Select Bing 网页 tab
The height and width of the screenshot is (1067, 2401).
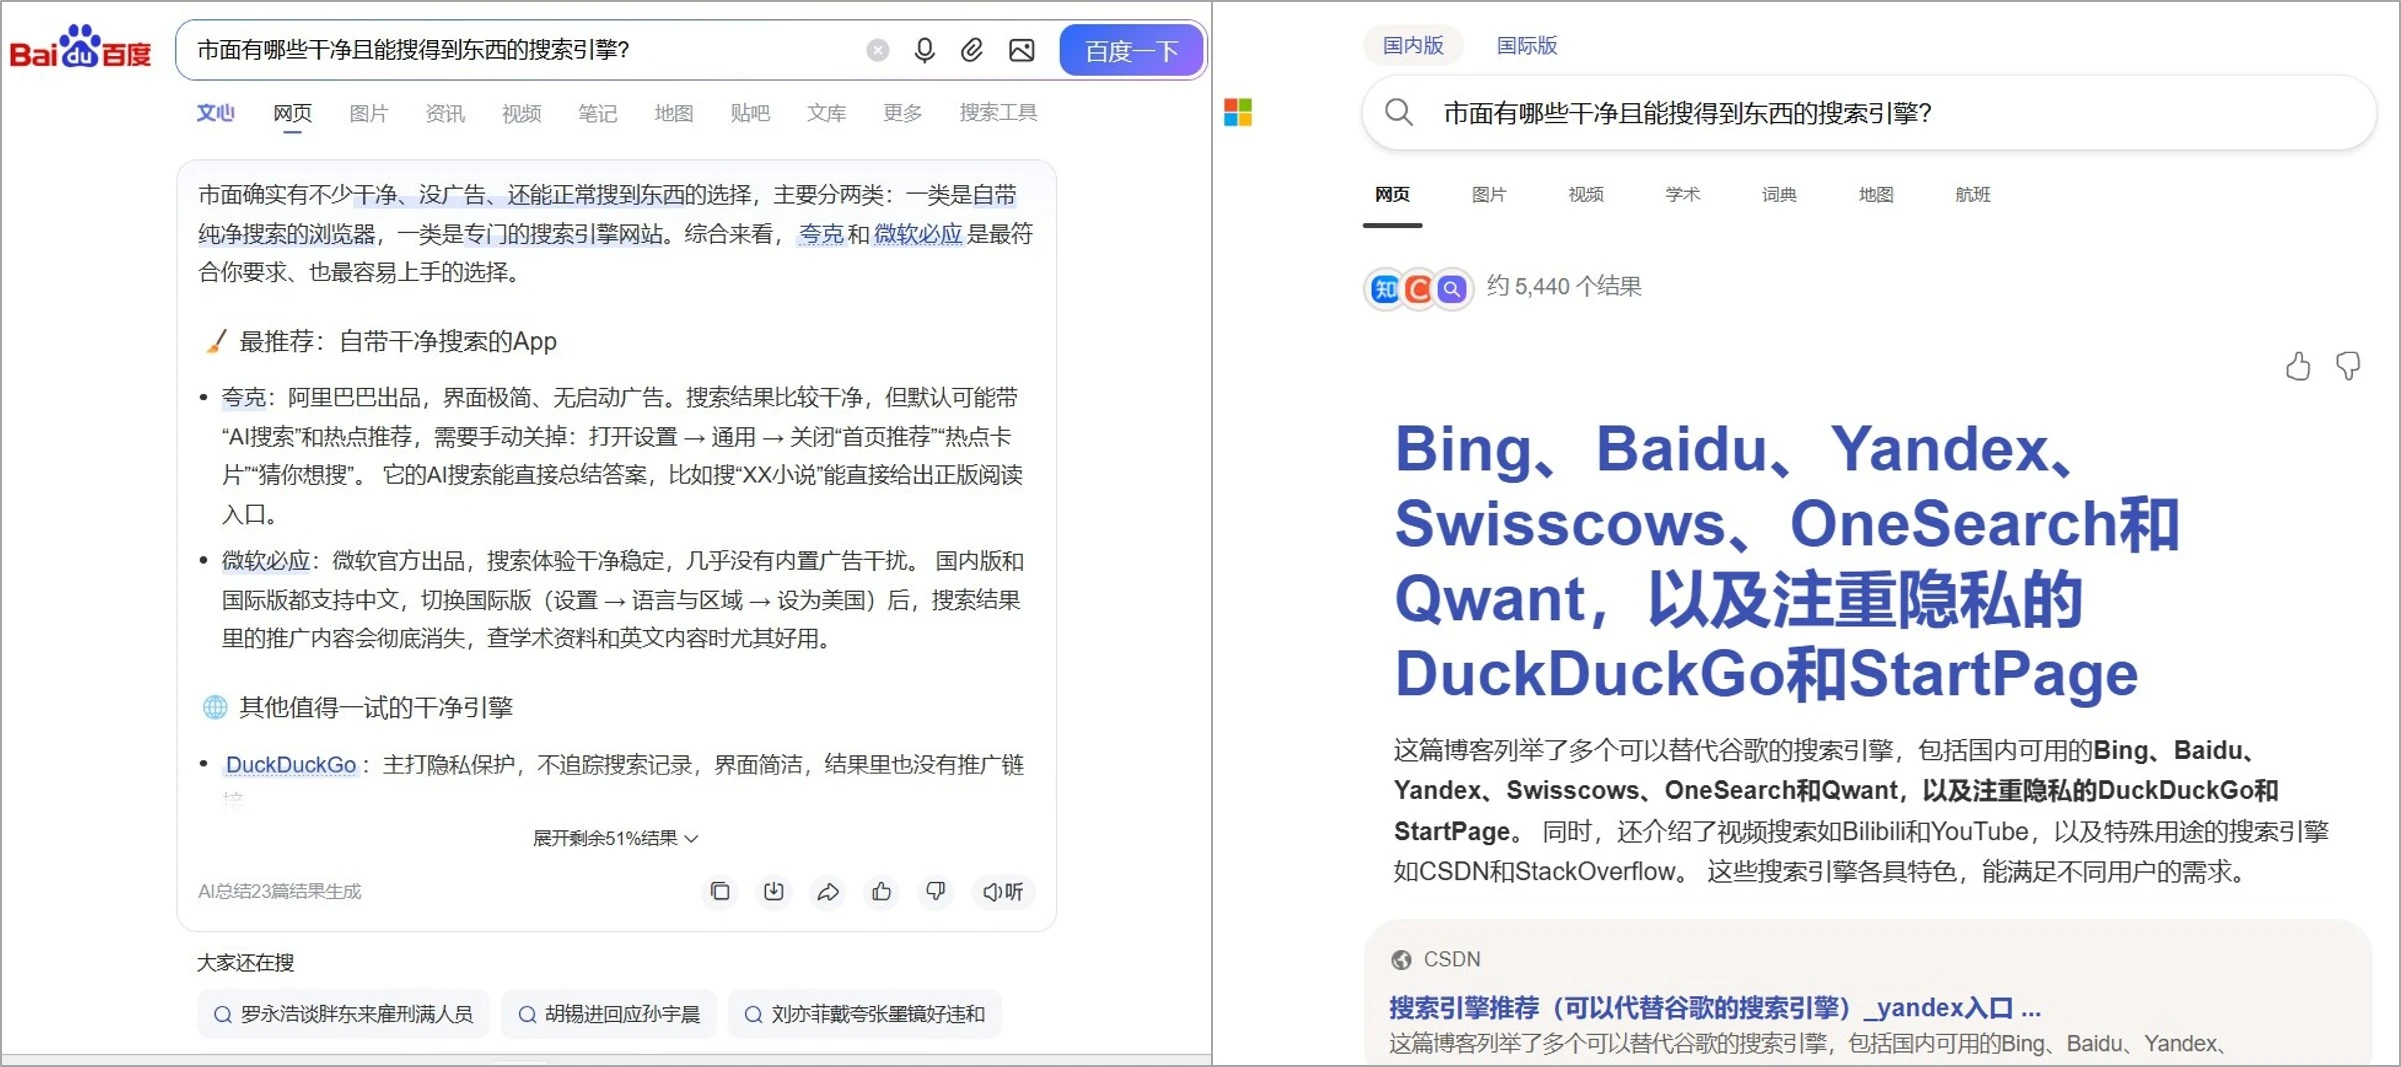point(1392,195)
